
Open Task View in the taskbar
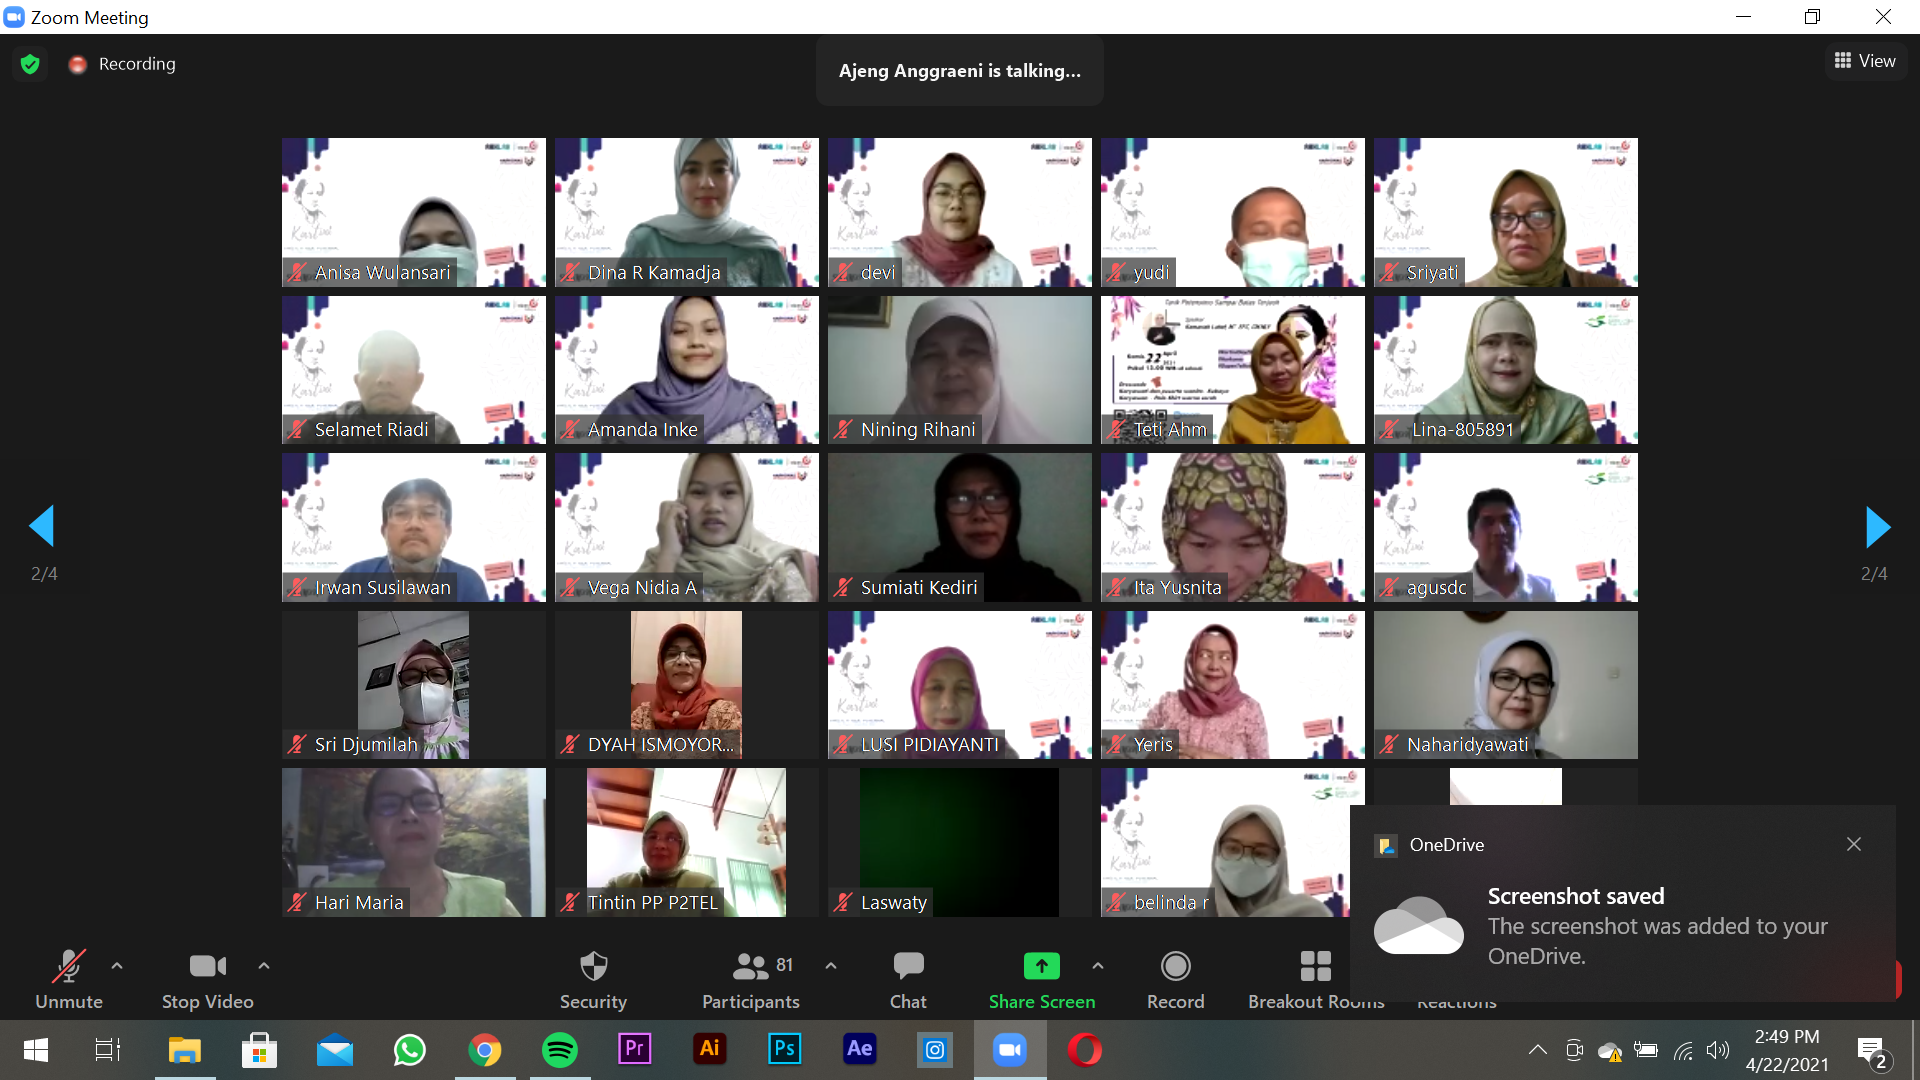[107, 1050]
